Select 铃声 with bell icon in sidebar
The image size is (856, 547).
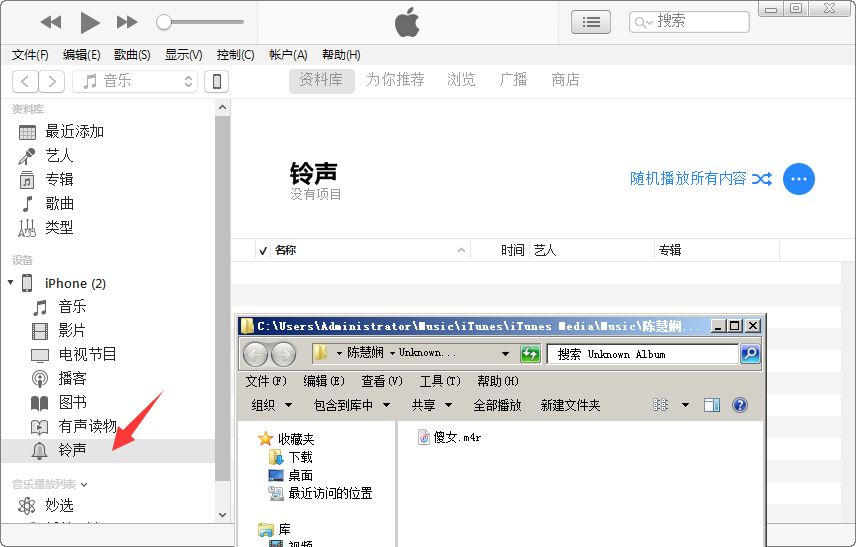tap(72, 450)
